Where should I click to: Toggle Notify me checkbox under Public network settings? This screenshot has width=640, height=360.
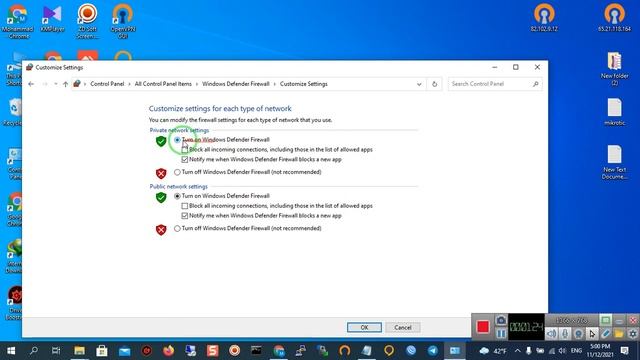pos(185,216)
